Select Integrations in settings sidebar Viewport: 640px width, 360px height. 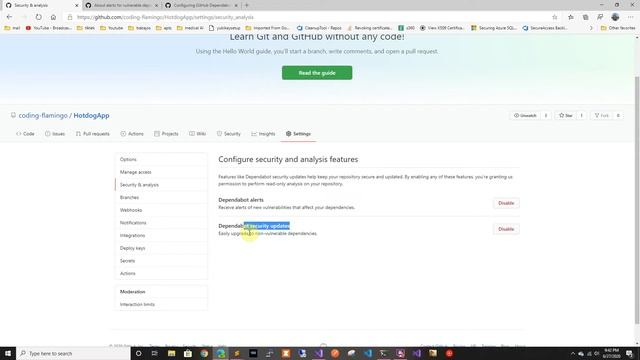click(161, 235)
